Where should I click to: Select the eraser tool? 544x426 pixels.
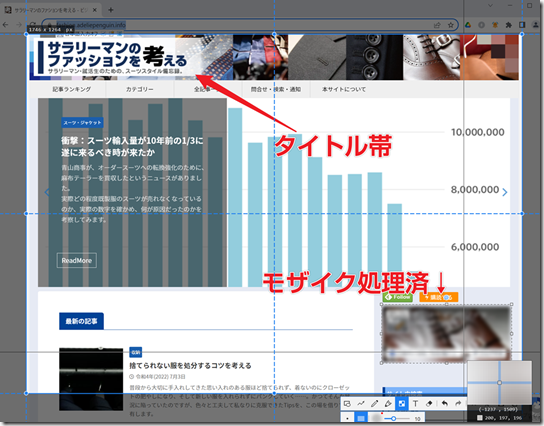[429, 403]
